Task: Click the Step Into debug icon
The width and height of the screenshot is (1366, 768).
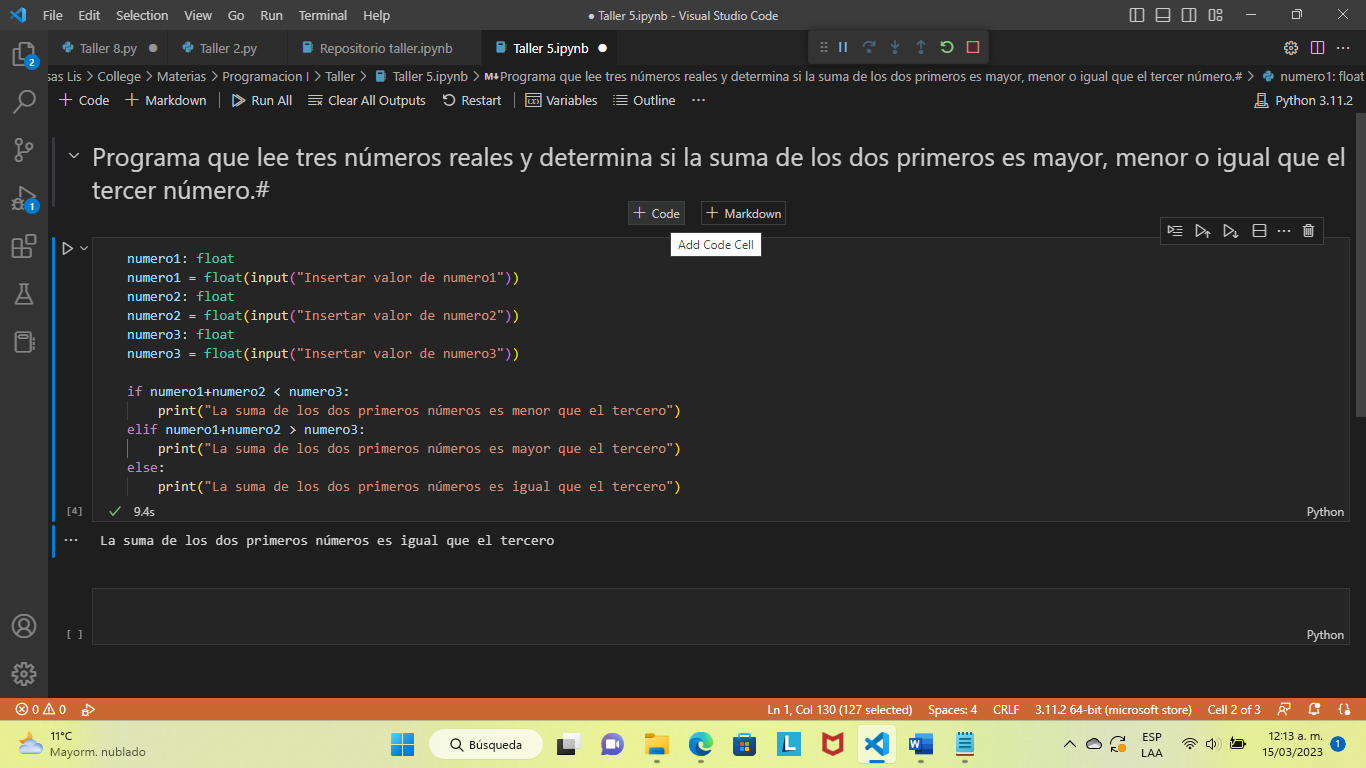Action: [x=893, y=46]
